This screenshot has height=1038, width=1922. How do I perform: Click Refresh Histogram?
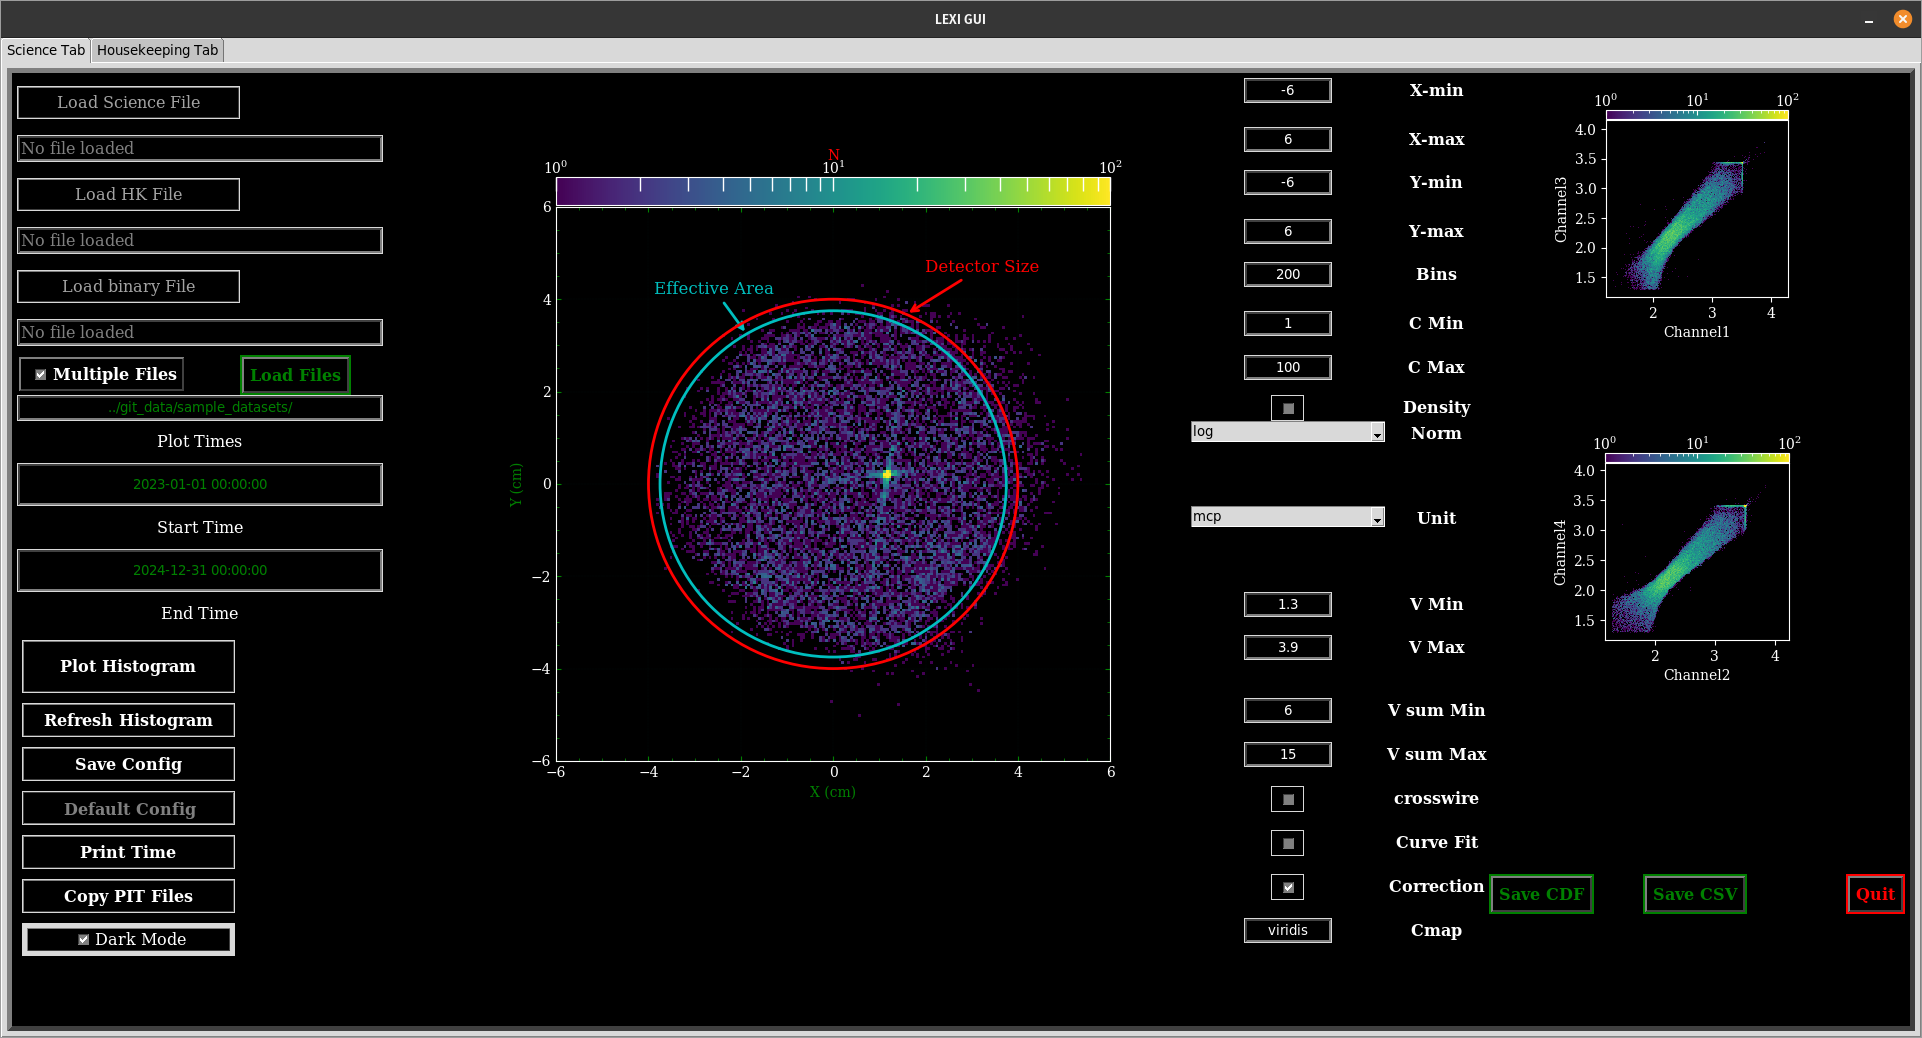click(x=128, y=720)
